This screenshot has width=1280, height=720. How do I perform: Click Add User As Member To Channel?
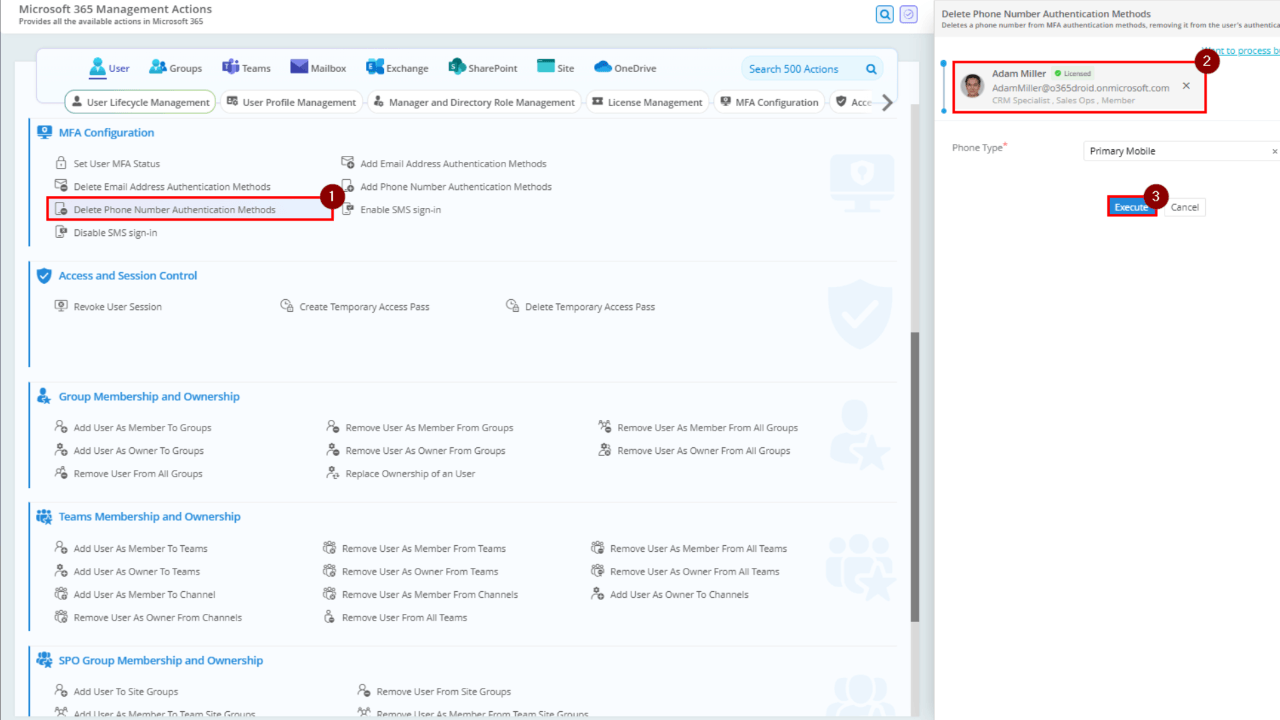point(135,595)
